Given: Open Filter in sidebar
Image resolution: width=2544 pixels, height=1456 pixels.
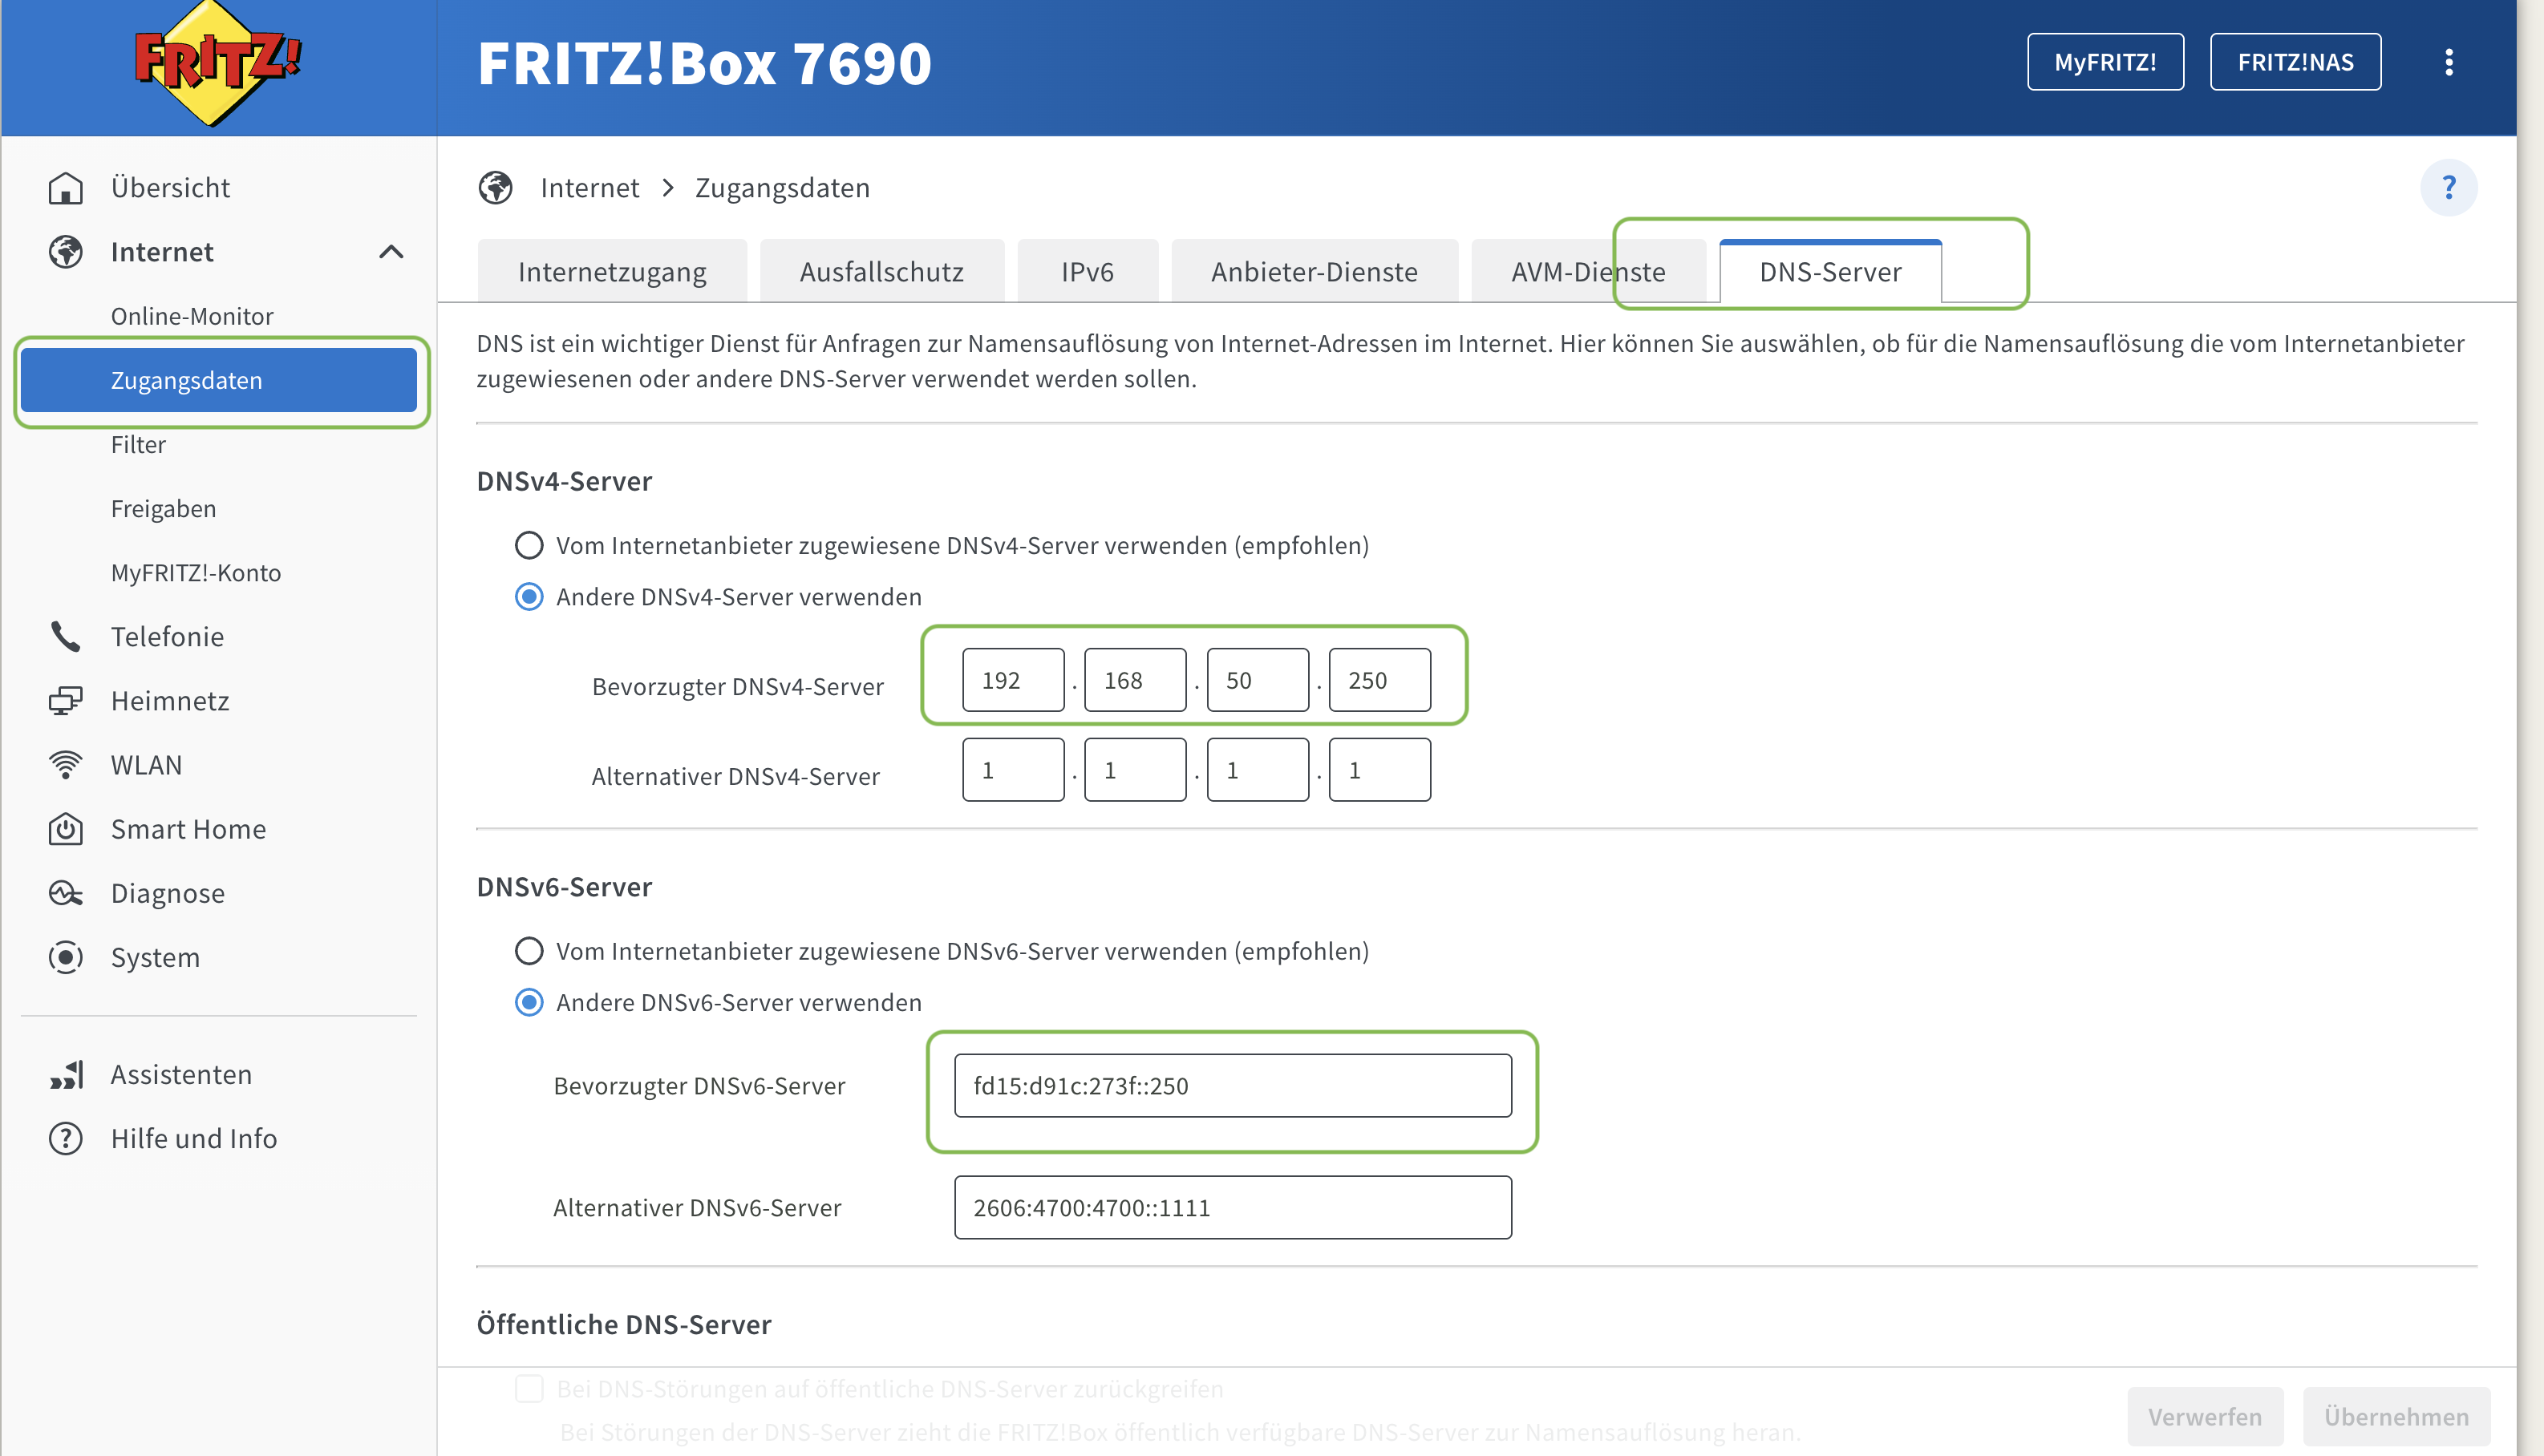Looking at the screenshot, I should [x=138, y=444].
